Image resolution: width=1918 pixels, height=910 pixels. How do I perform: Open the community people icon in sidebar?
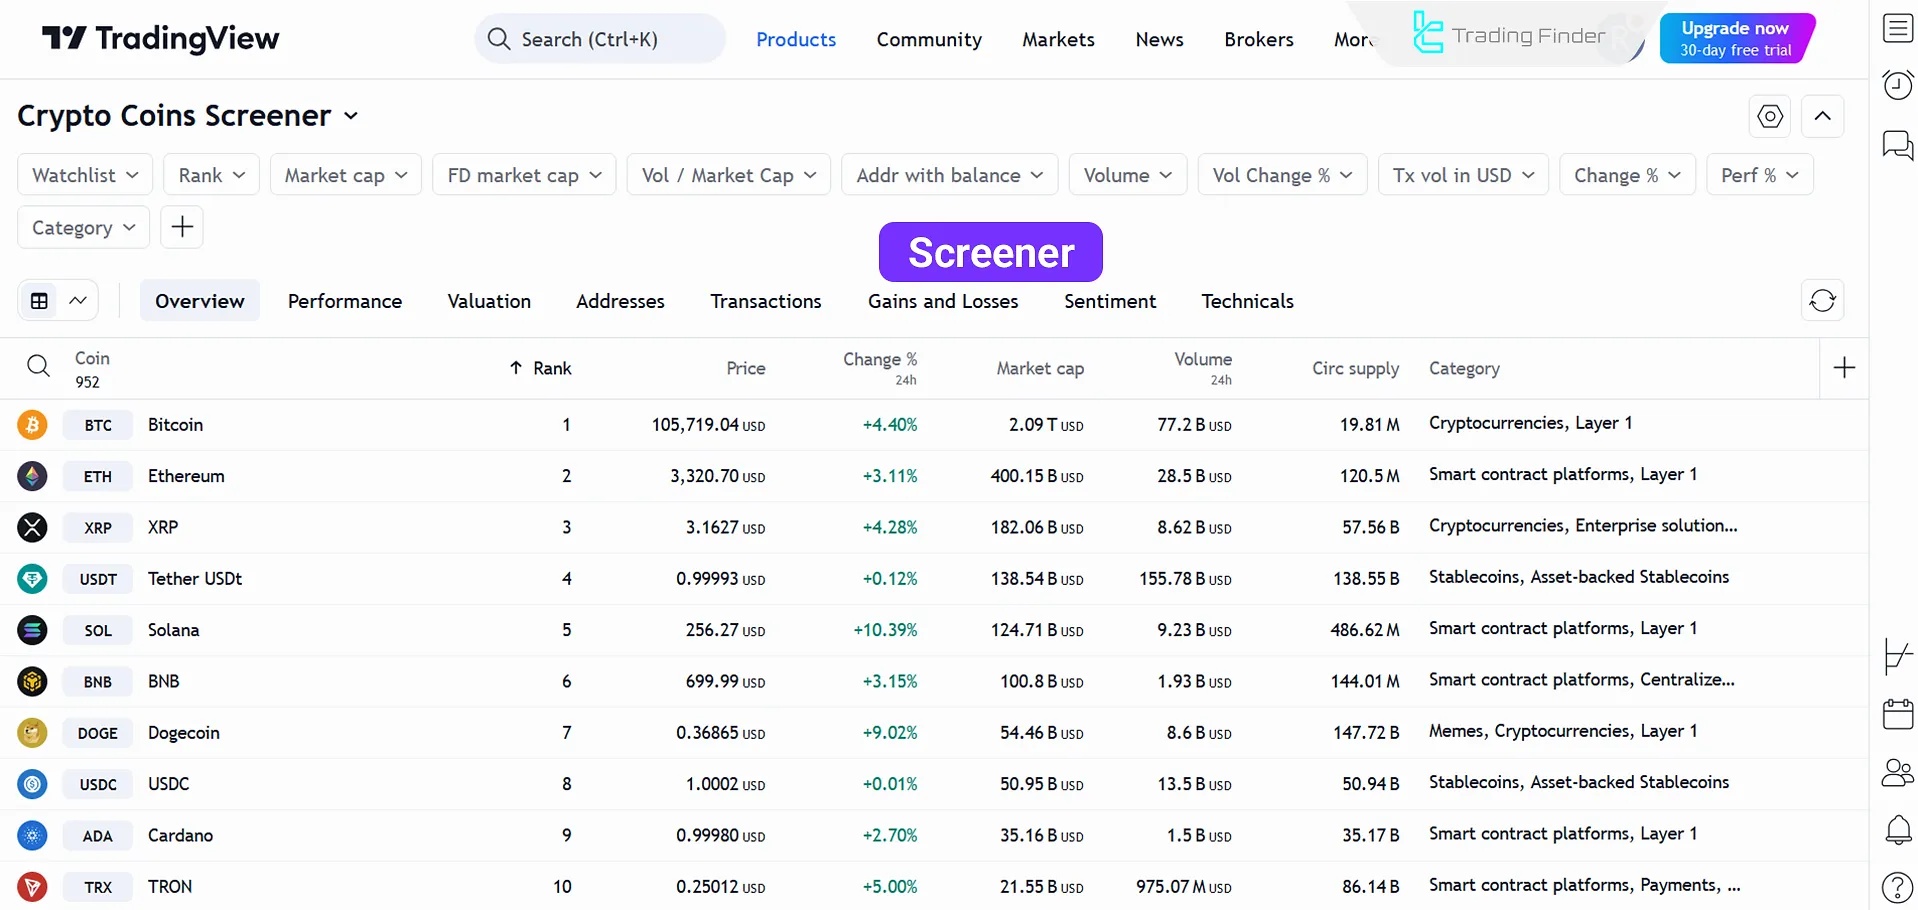click(x=1897, y=772)
